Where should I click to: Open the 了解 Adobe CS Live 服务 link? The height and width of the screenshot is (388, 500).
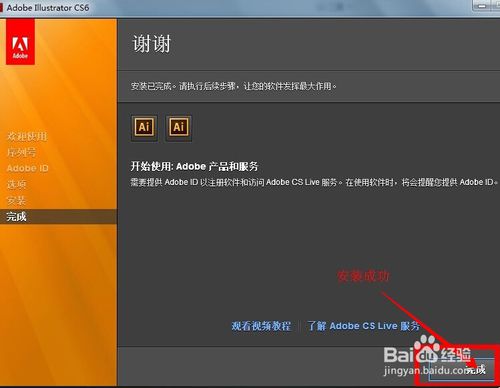pos(363,326)
